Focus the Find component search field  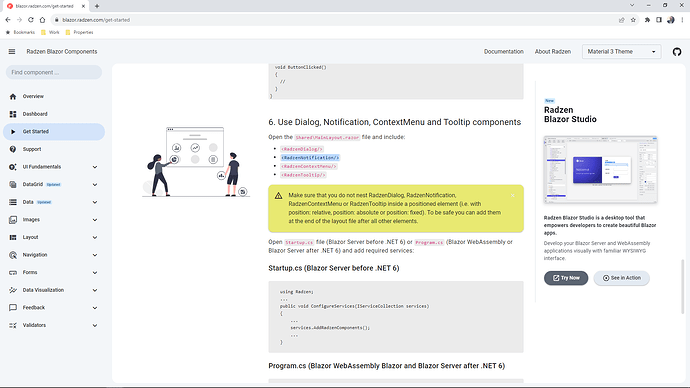point(54,72)
